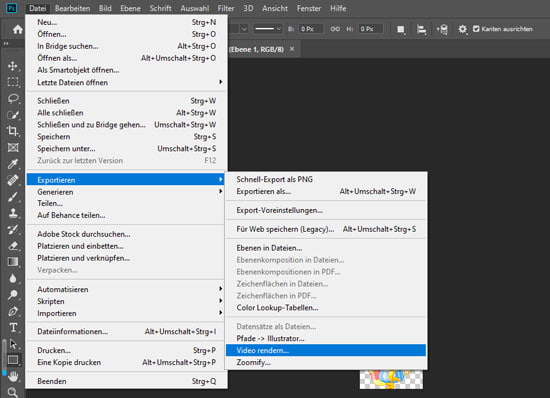This screenshot has width=550, height=398.
Task: Select the Clone Stamp tool
Action: click(x=13, y=213)
